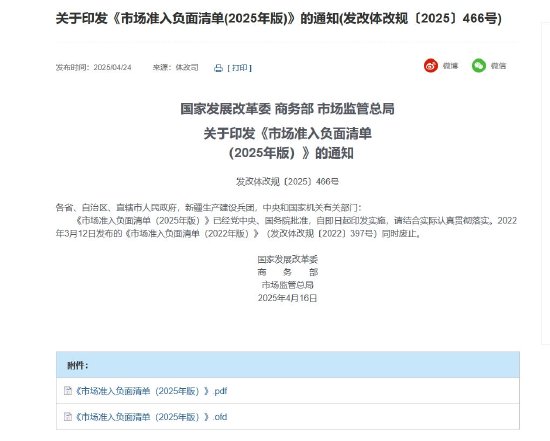Click the 微信 text label
The height and width of the screenshot is (441, 550).
498,66
